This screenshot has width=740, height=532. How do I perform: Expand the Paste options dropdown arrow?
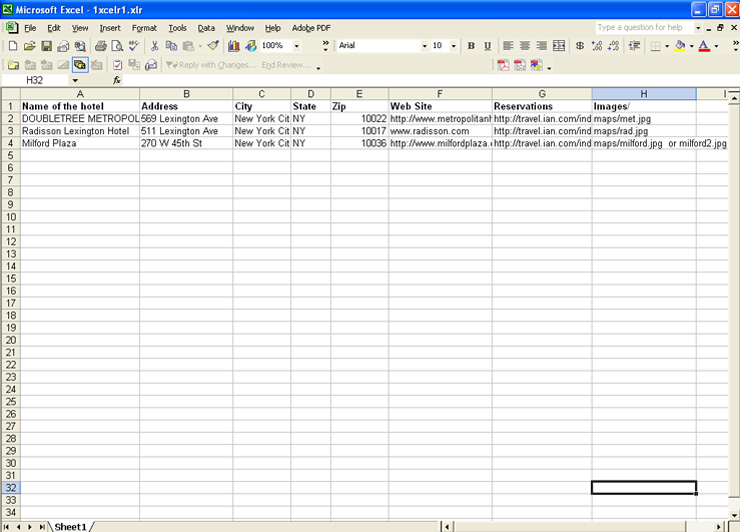[200, 46]
